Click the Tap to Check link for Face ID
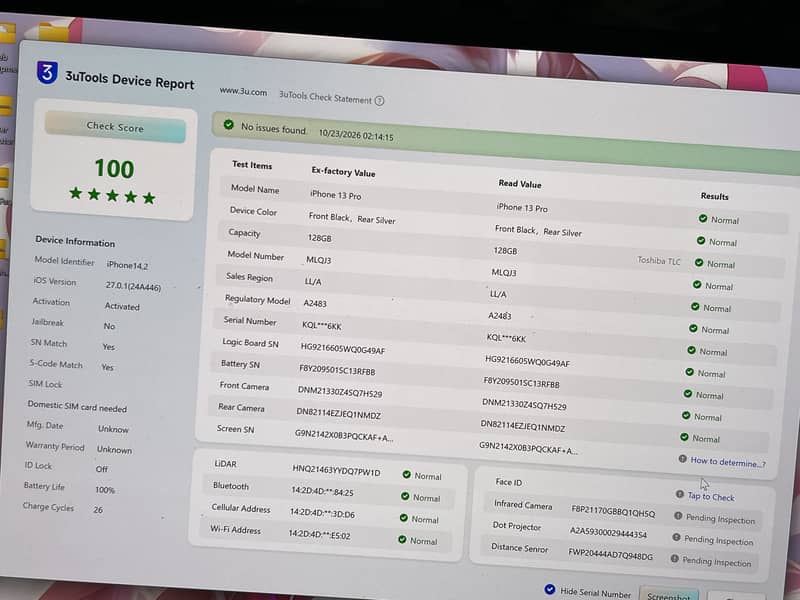This screenshot has width=800, height=600. tap(711, 496)
